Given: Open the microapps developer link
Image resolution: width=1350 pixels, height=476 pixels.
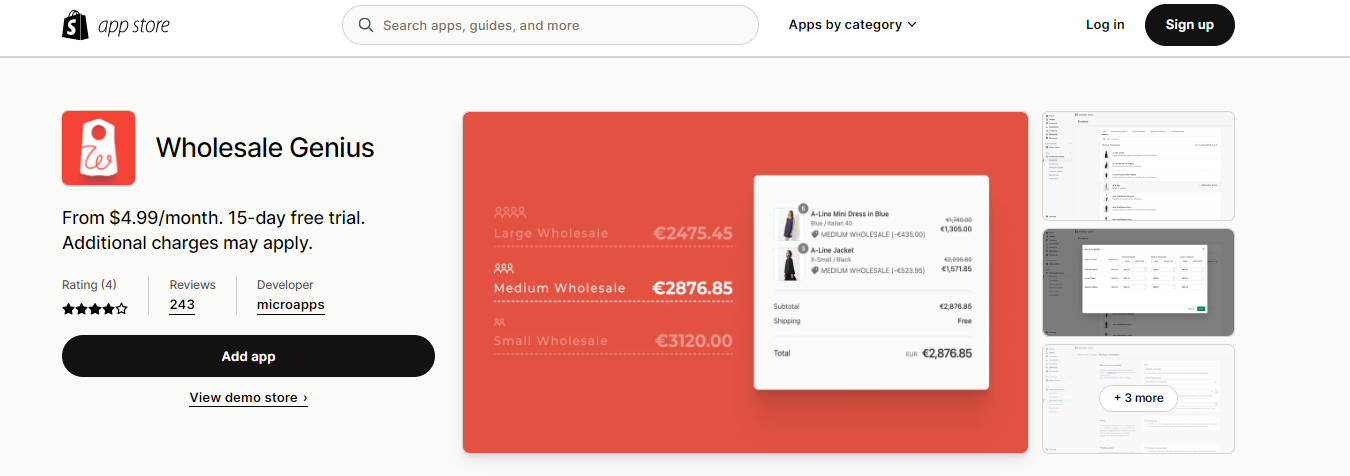Looking at the screenshot, I should point(291,305).
